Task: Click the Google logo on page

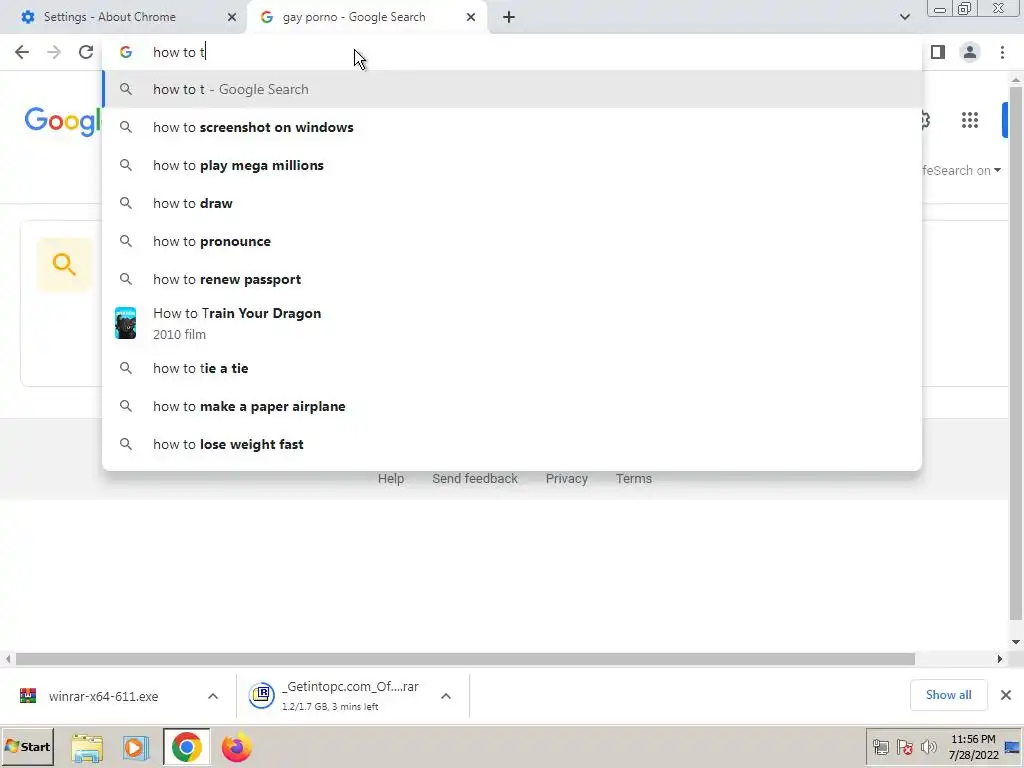Action: click(63, 121)
